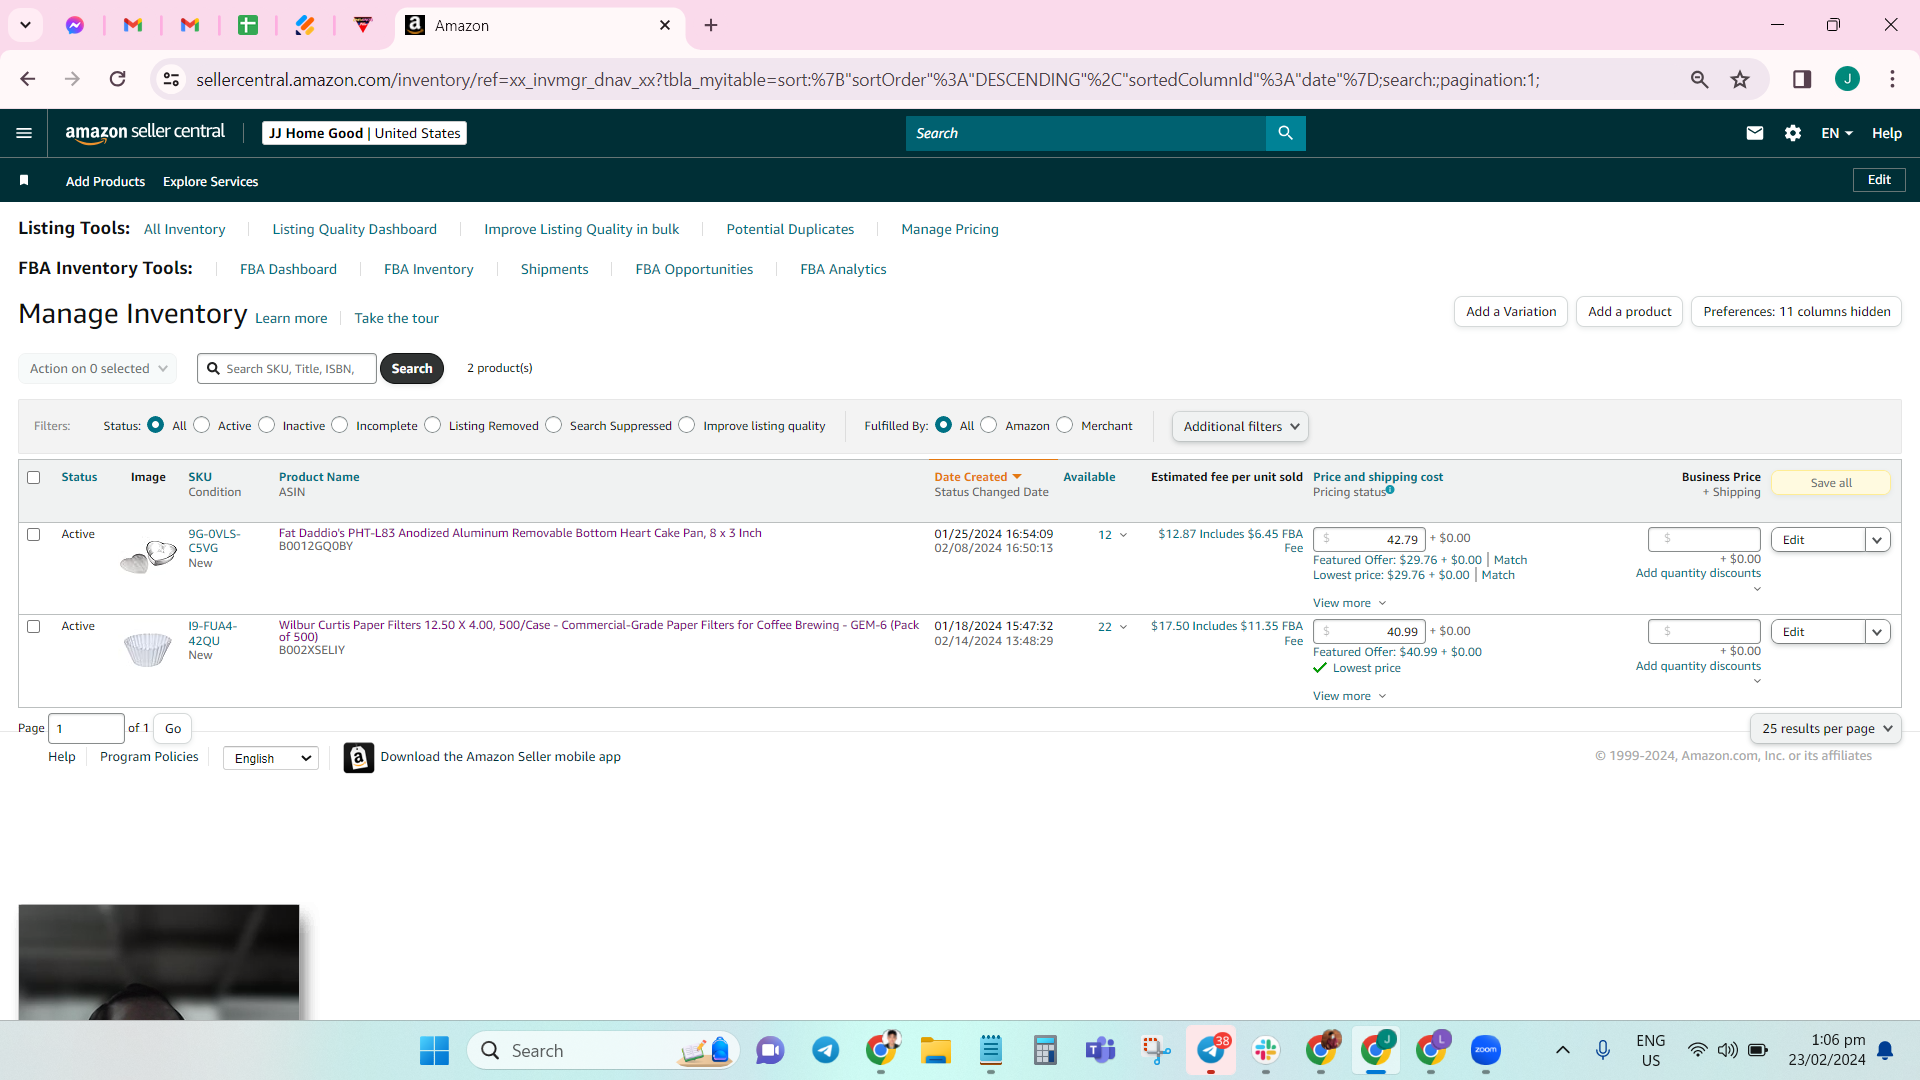Open Microsoft Teams from the taskbar
Image resolution: width=1920 pixels, height=1080 pixels.
tap(1100, 1050)
